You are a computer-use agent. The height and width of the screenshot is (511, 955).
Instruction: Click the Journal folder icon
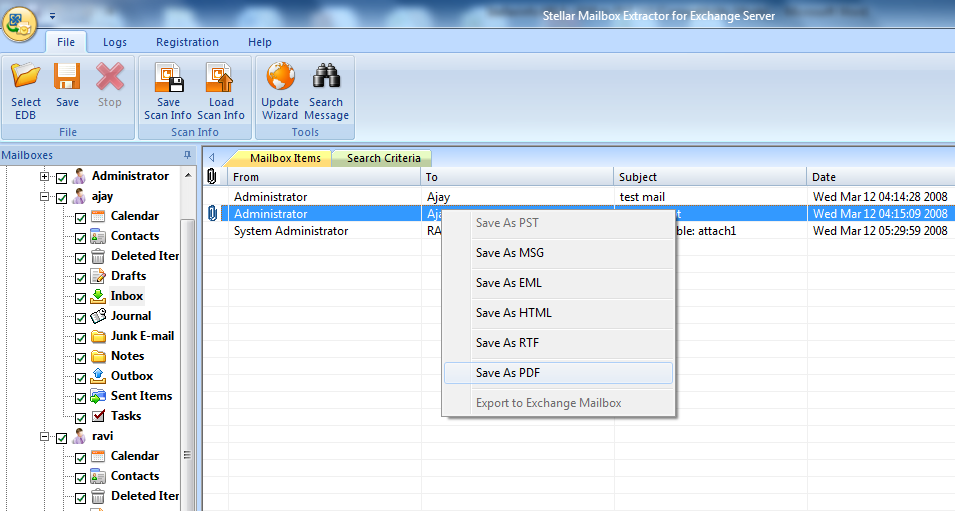coord(98,316)
